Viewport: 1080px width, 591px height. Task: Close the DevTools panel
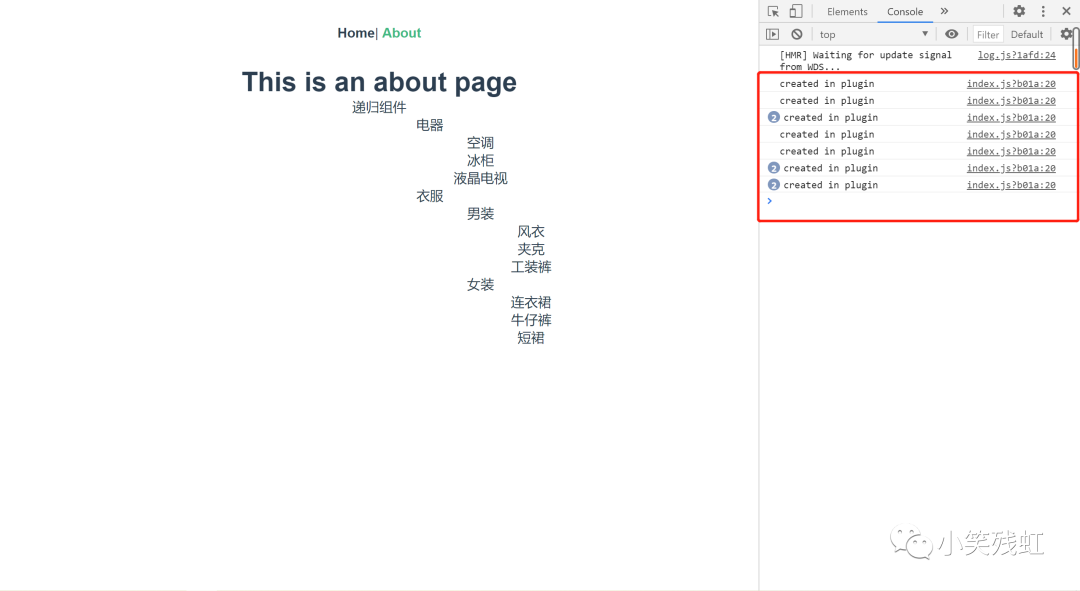(x=1066, y=11)
